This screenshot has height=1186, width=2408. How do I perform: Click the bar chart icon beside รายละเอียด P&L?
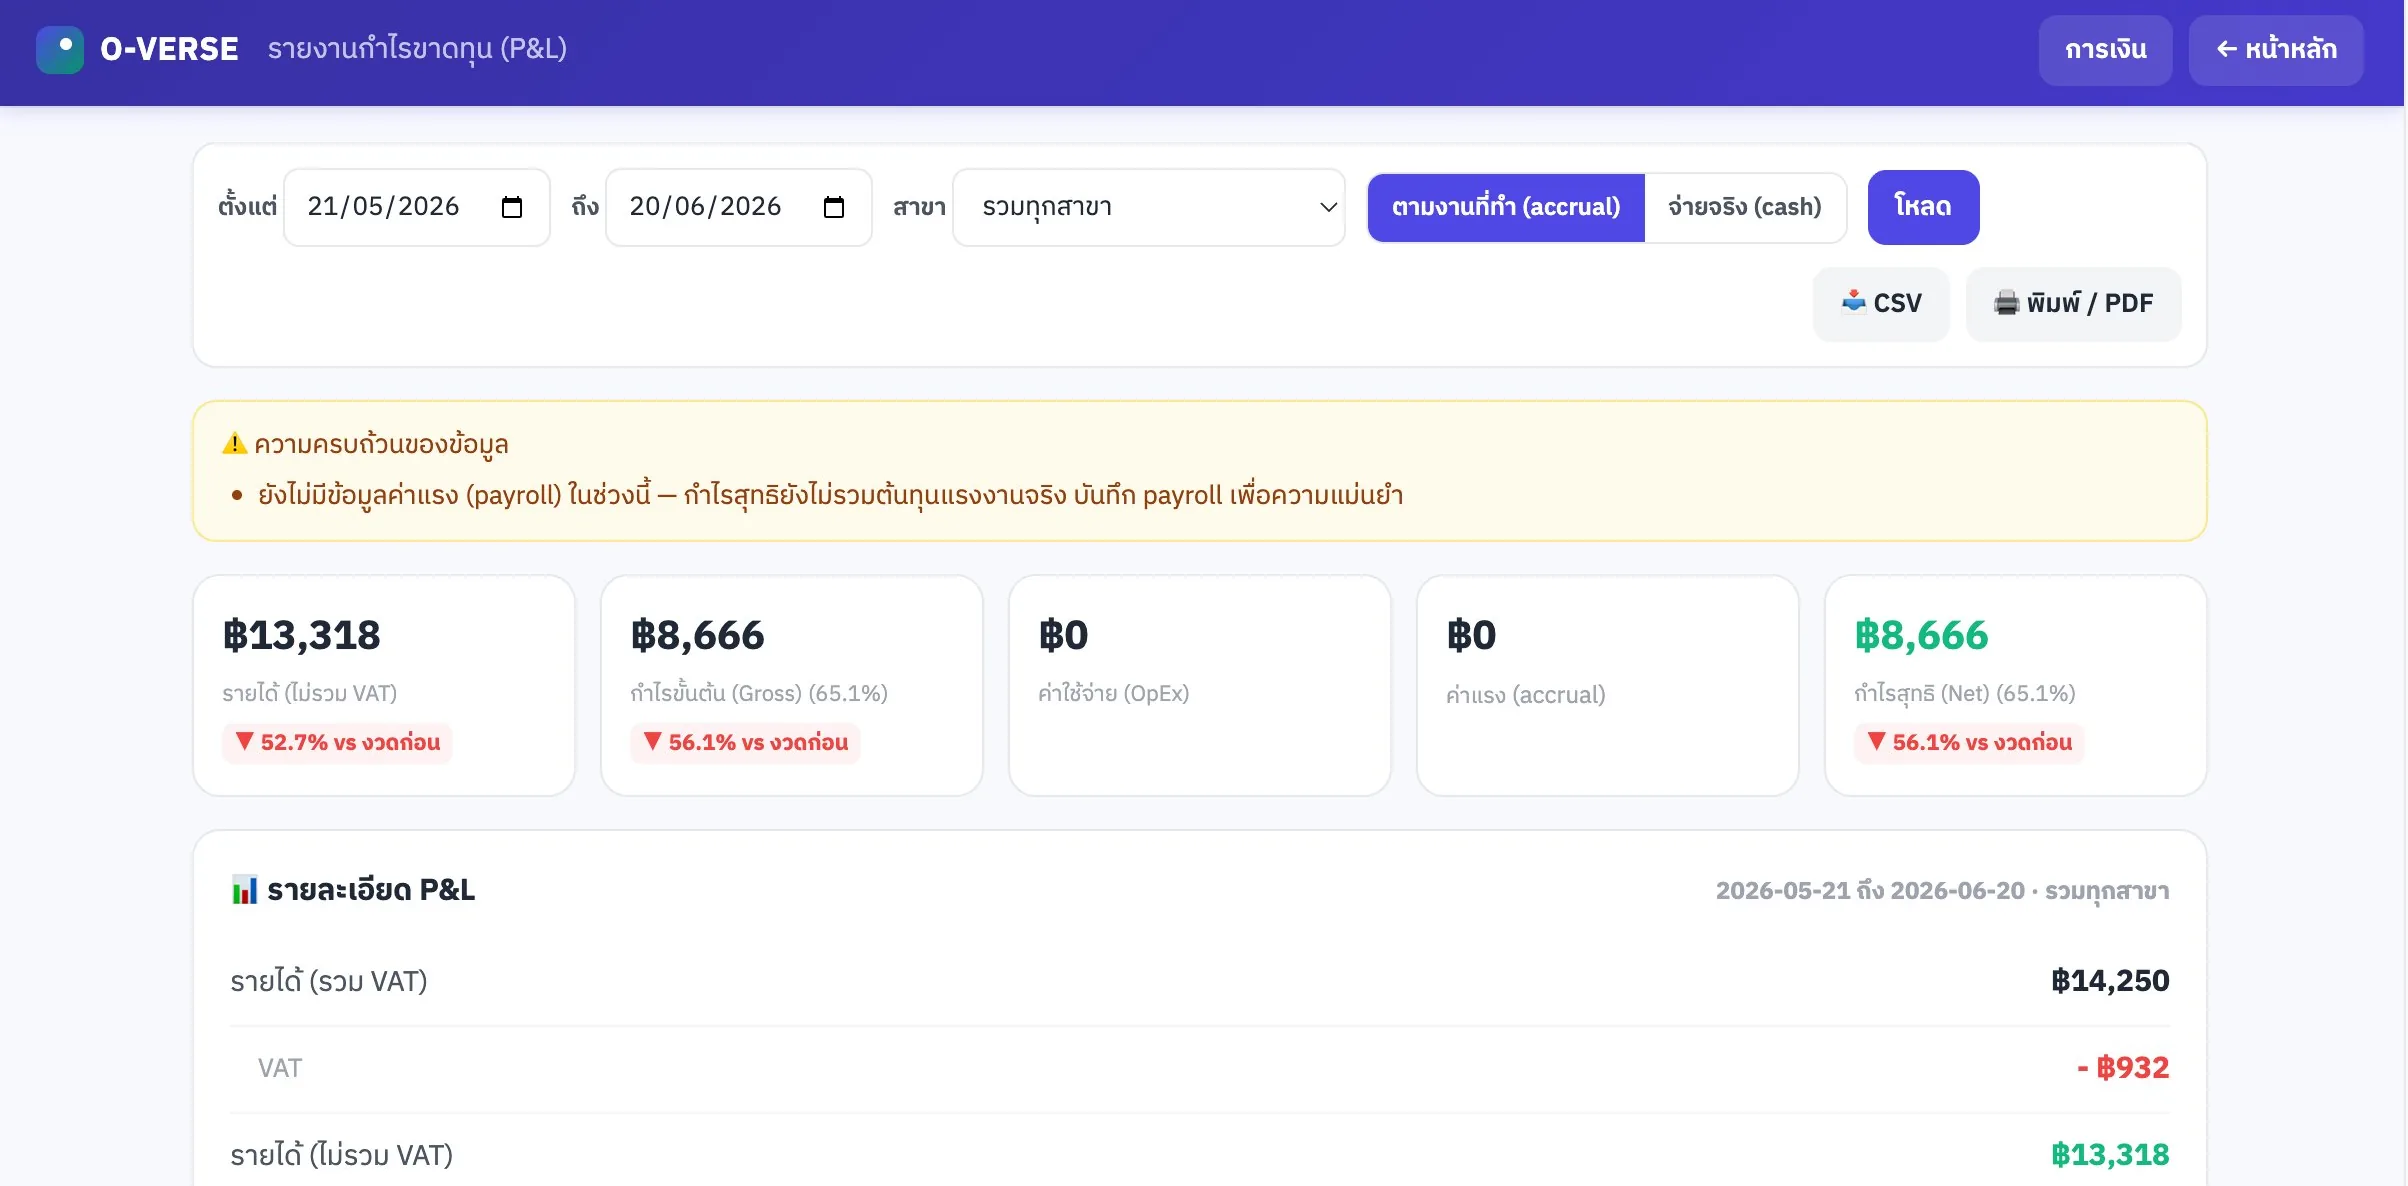point(244,889)
